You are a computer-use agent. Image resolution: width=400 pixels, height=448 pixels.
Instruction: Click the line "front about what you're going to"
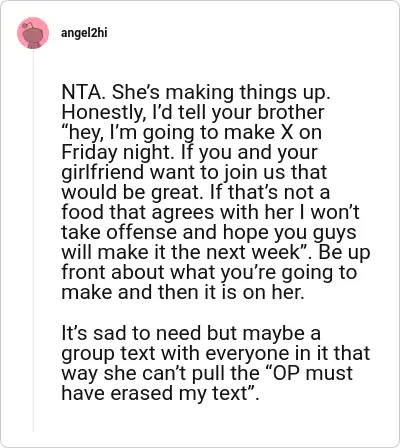[x=209, y=272]
